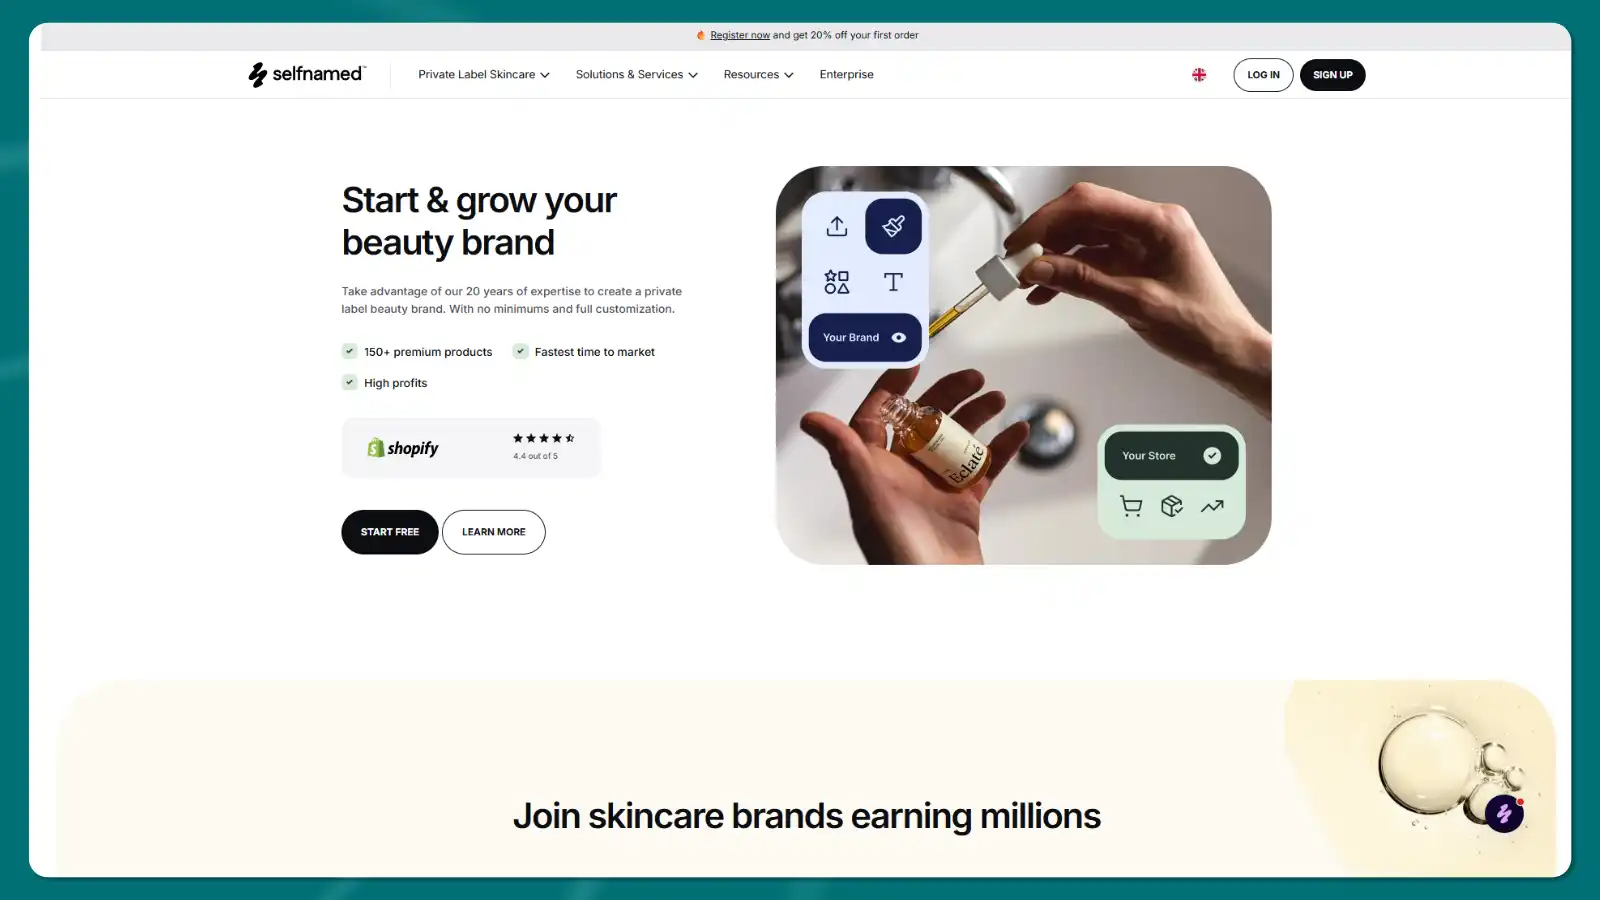This screenshot has height=900, width=1600.
Task: Open the Register now link
Action: 740,35
